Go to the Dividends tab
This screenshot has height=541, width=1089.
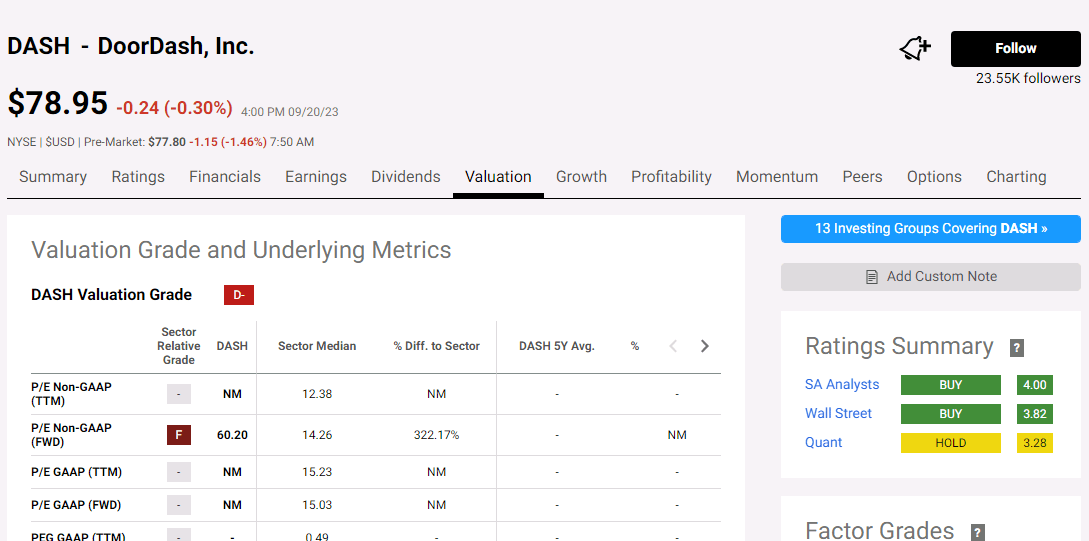tap(406, 177)
